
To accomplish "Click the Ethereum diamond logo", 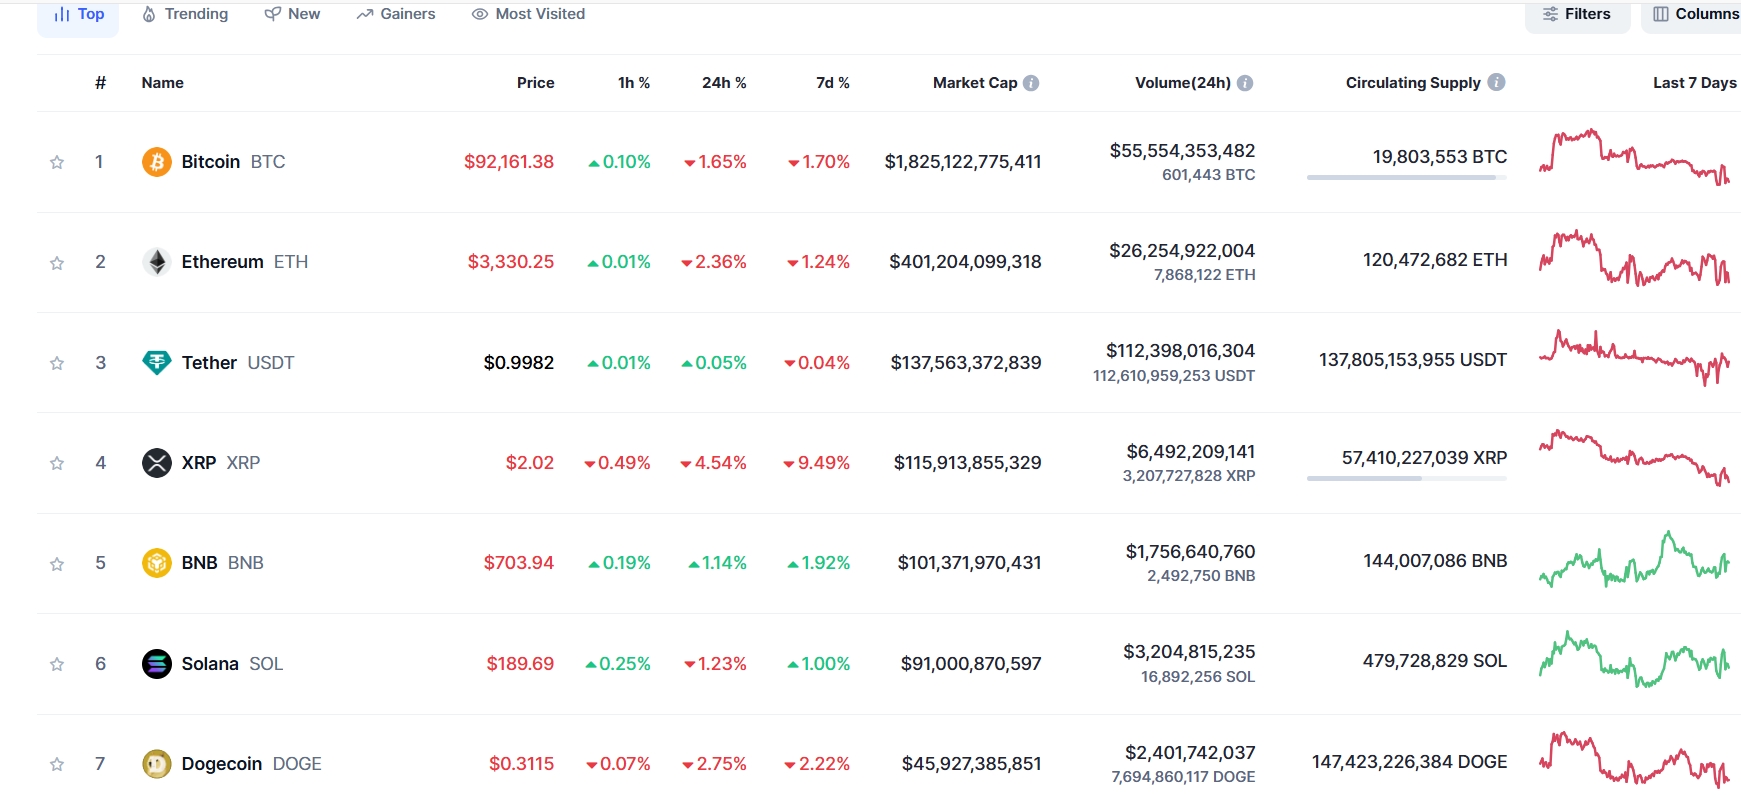I will pyautogui.click(x=157, y=262).
